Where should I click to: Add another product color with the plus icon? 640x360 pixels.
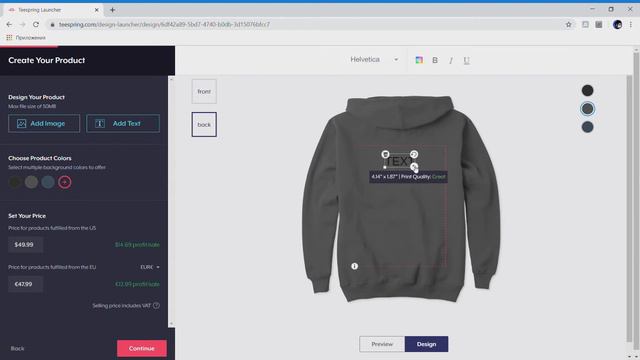tap(64, 182)
